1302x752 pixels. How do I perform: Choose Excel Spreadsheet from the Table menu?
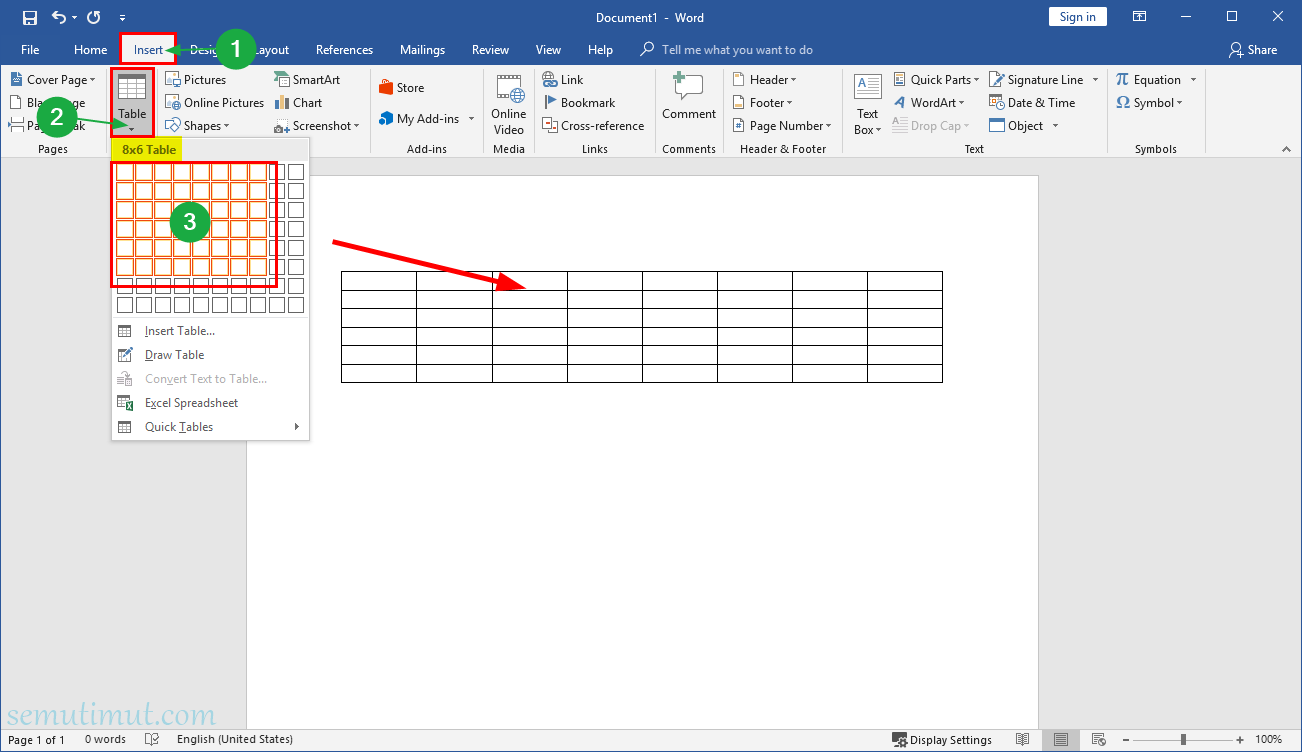(x=211, y=403)
